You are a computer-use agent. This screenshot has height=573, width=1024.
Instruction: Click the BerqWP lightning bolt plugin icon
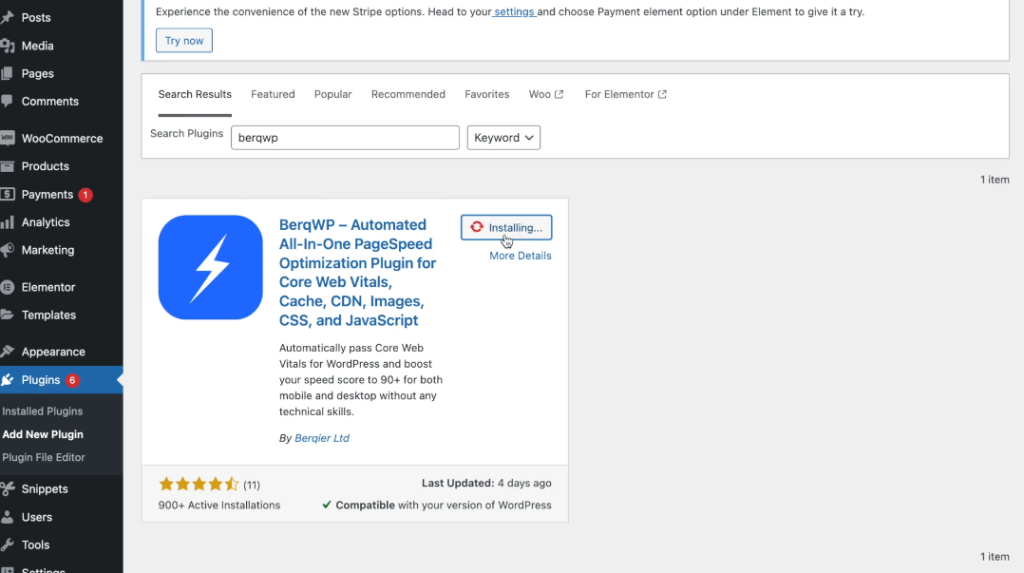coord(210,267)
